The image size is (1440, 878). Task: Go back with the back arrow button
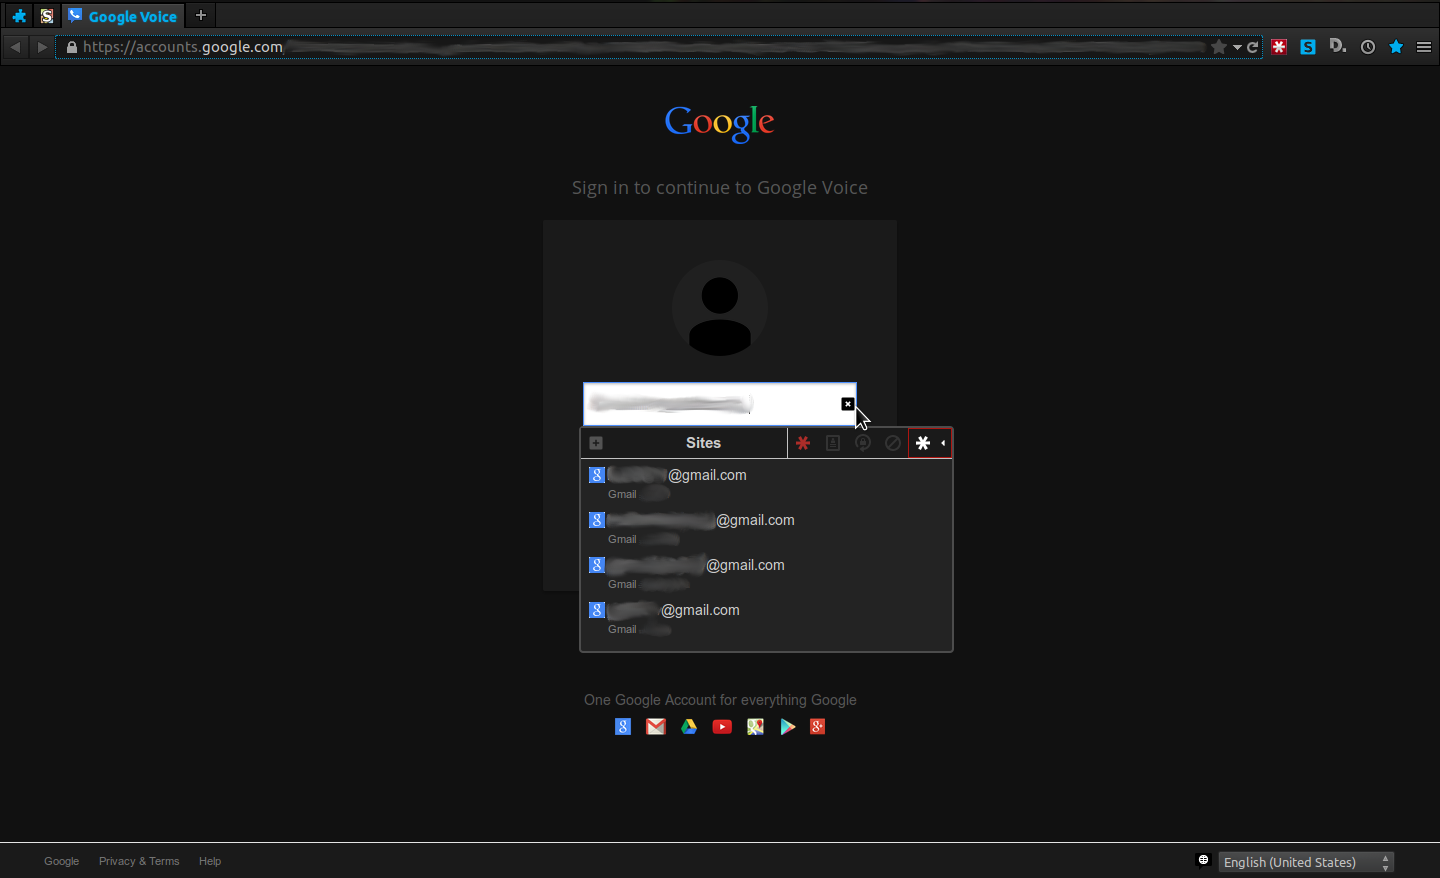[15, 47]
